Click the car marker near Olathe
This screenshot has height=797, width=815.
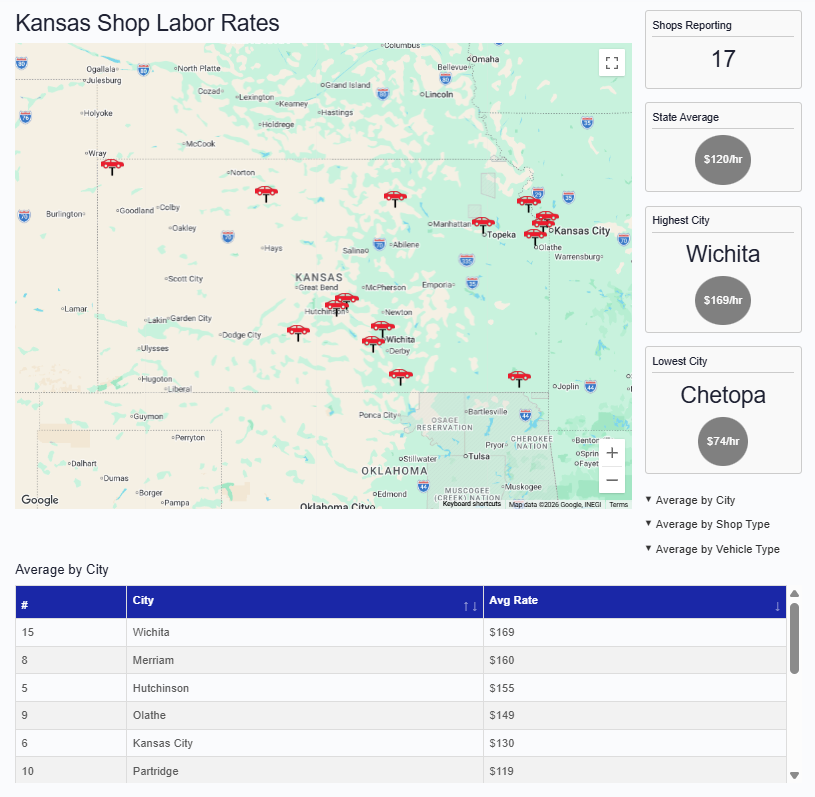tap(535, 237)
